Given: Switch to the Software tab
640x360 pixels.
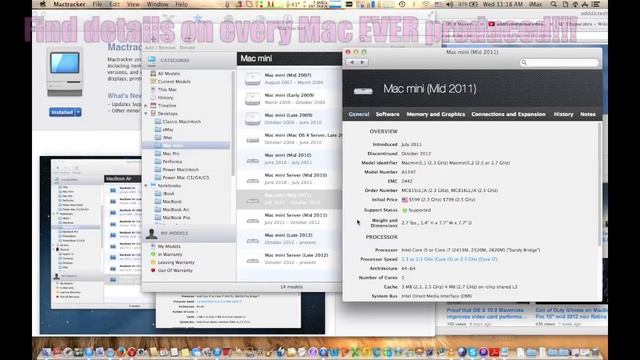Looking at the screenshot, I should click(387, 114).
